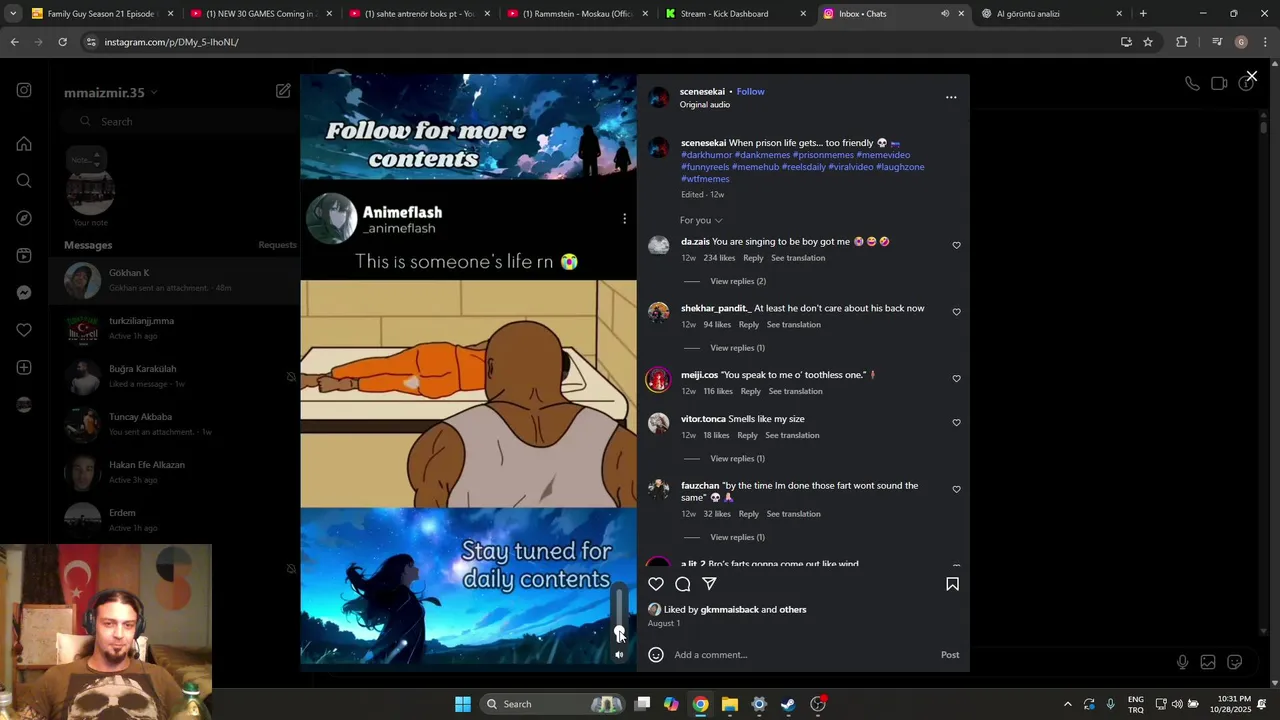Image resolution: width=1280 pixels, height=720 pixels.
Task: View replies (1) under shekhar_pandit_ comment
Action: (737, 348)
